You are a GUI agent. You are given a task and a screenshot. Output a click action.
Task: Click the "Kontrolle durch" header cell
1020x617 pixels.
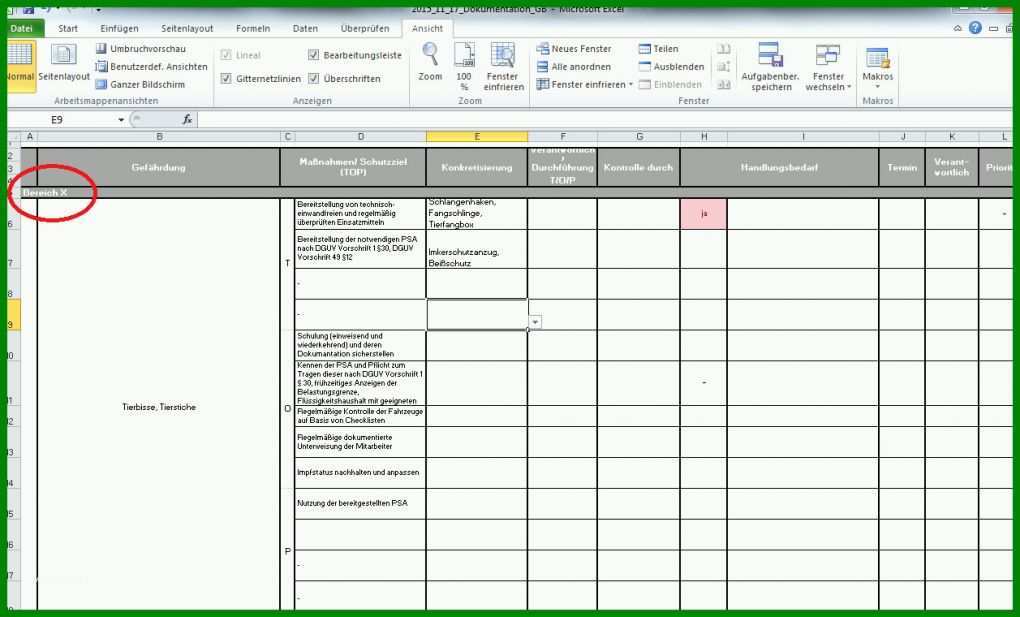639,167
